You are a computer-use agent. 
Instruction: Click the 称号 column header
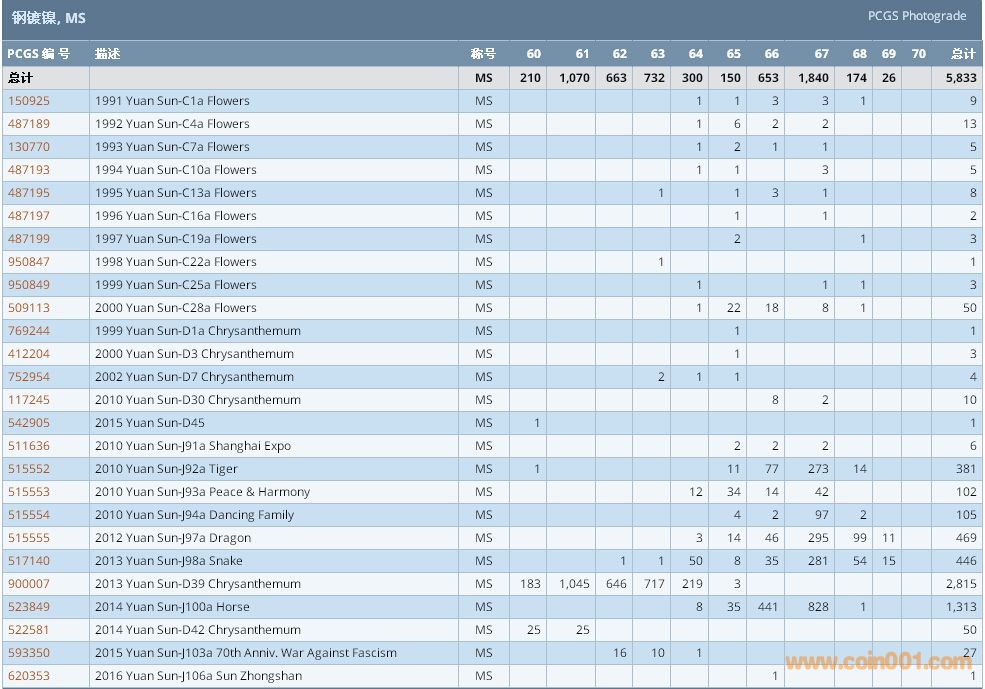483,54
